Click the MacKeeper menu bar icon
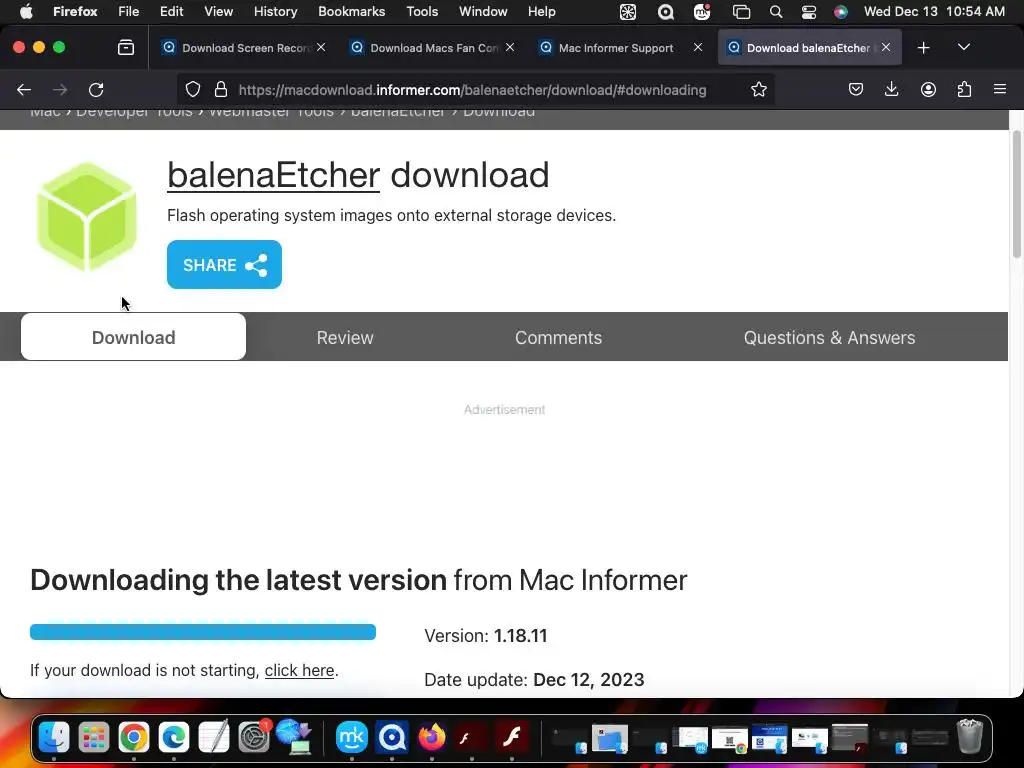 702,12
